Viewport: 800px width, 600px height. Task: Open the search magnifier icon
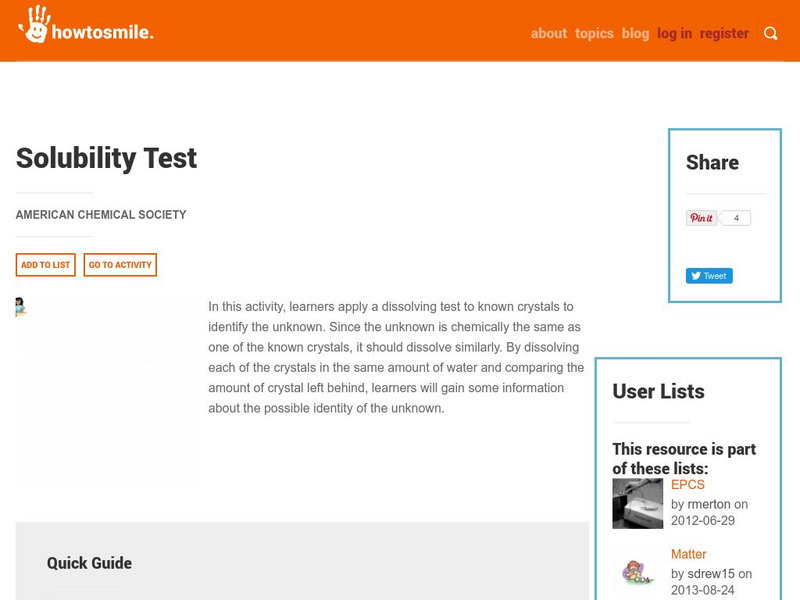click(x=770, y=33)
